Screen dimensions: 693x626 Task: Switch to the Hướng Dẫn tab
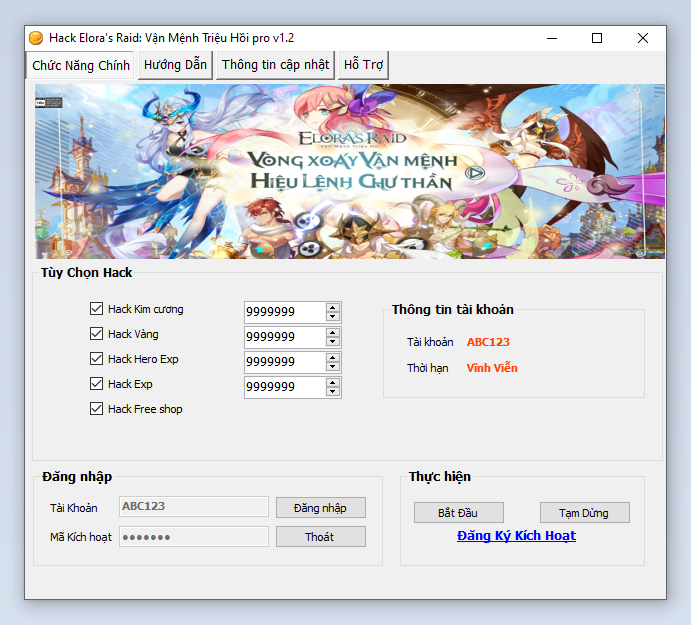pos(175,65)
